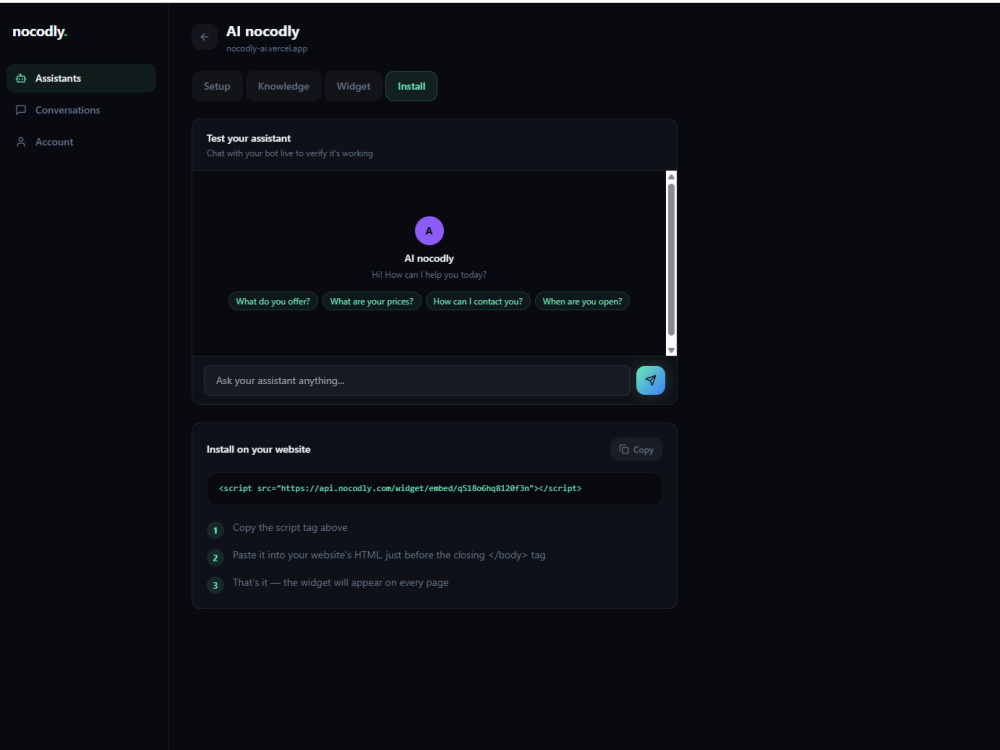The width and height of the screenshot is (1000, 750).
Task: Click "Chat with your bot live" description
Action: [290, 154]
